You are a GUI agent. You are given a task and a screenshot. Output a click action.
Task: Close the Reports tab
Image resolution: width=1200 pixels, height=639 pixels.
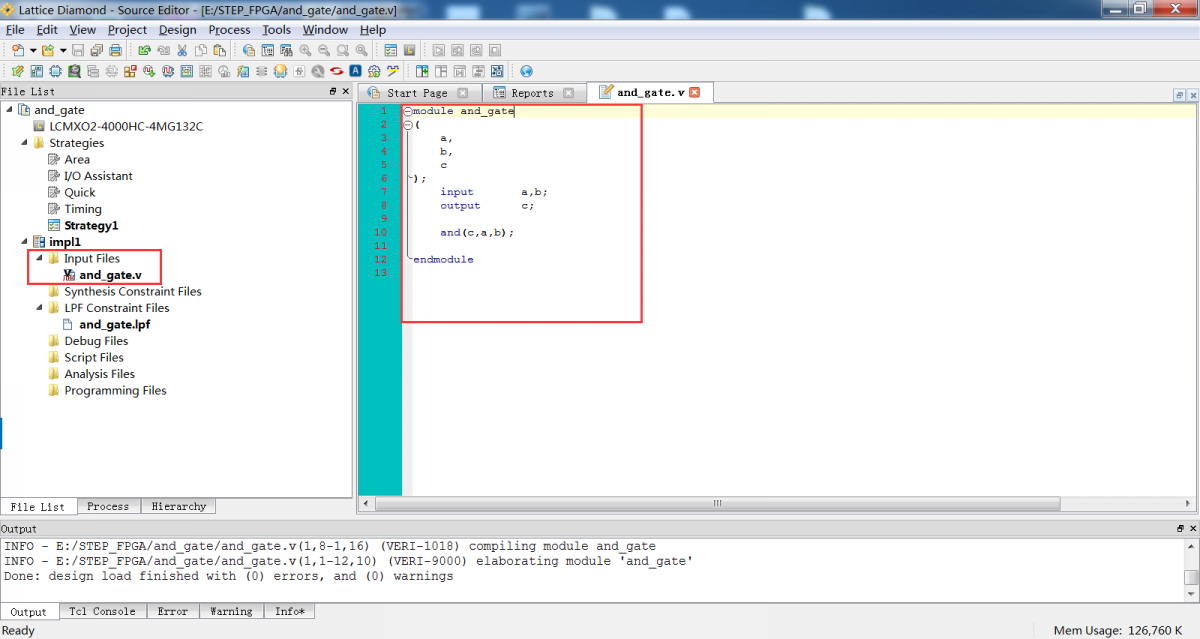pyautogui.click(x=569, y=93)
